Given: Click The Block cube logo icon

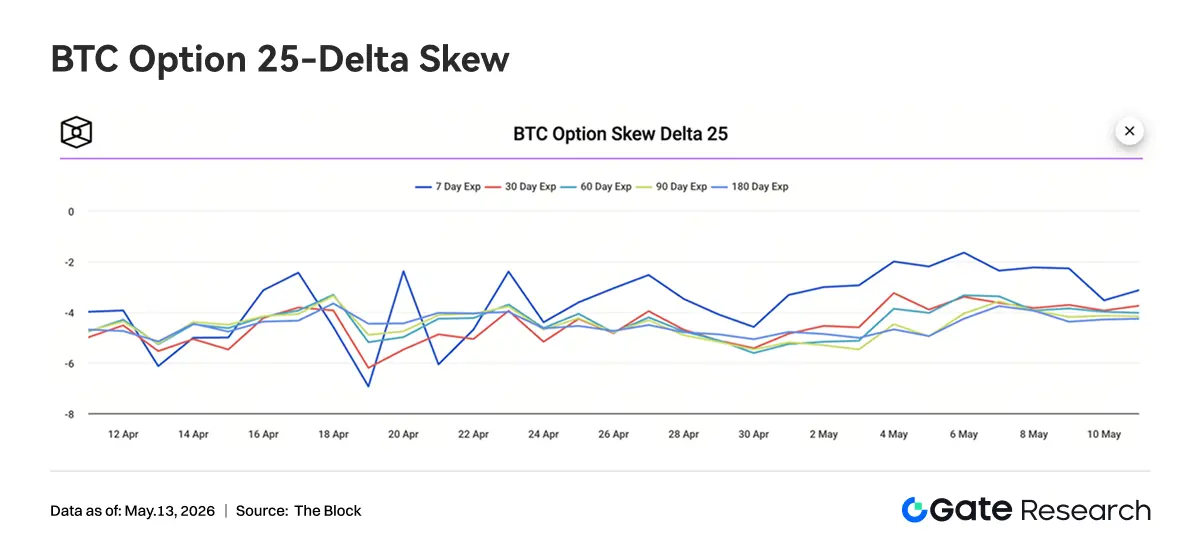Looking at the screenshot, I should (x=76, y=132).
